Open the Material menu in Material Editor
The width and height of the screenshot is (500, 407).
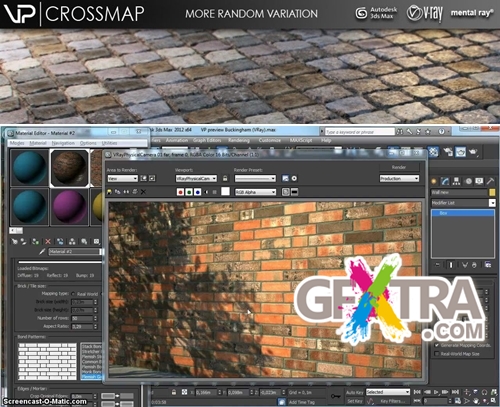38,143
